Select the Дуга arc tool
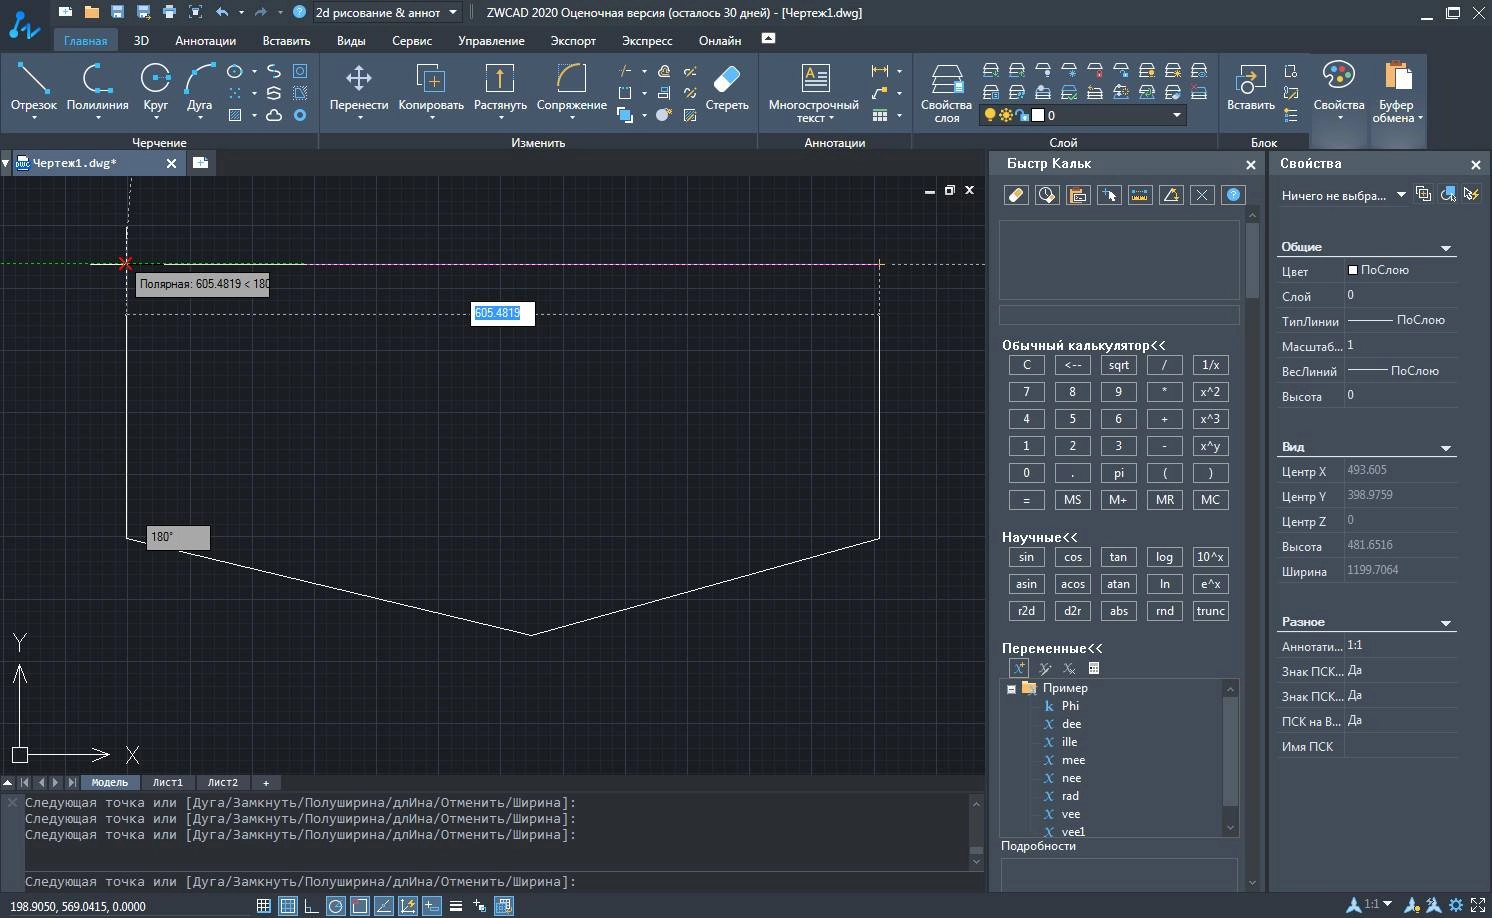The height and width of the screenshot is (918, 1492). coord(199,87)
